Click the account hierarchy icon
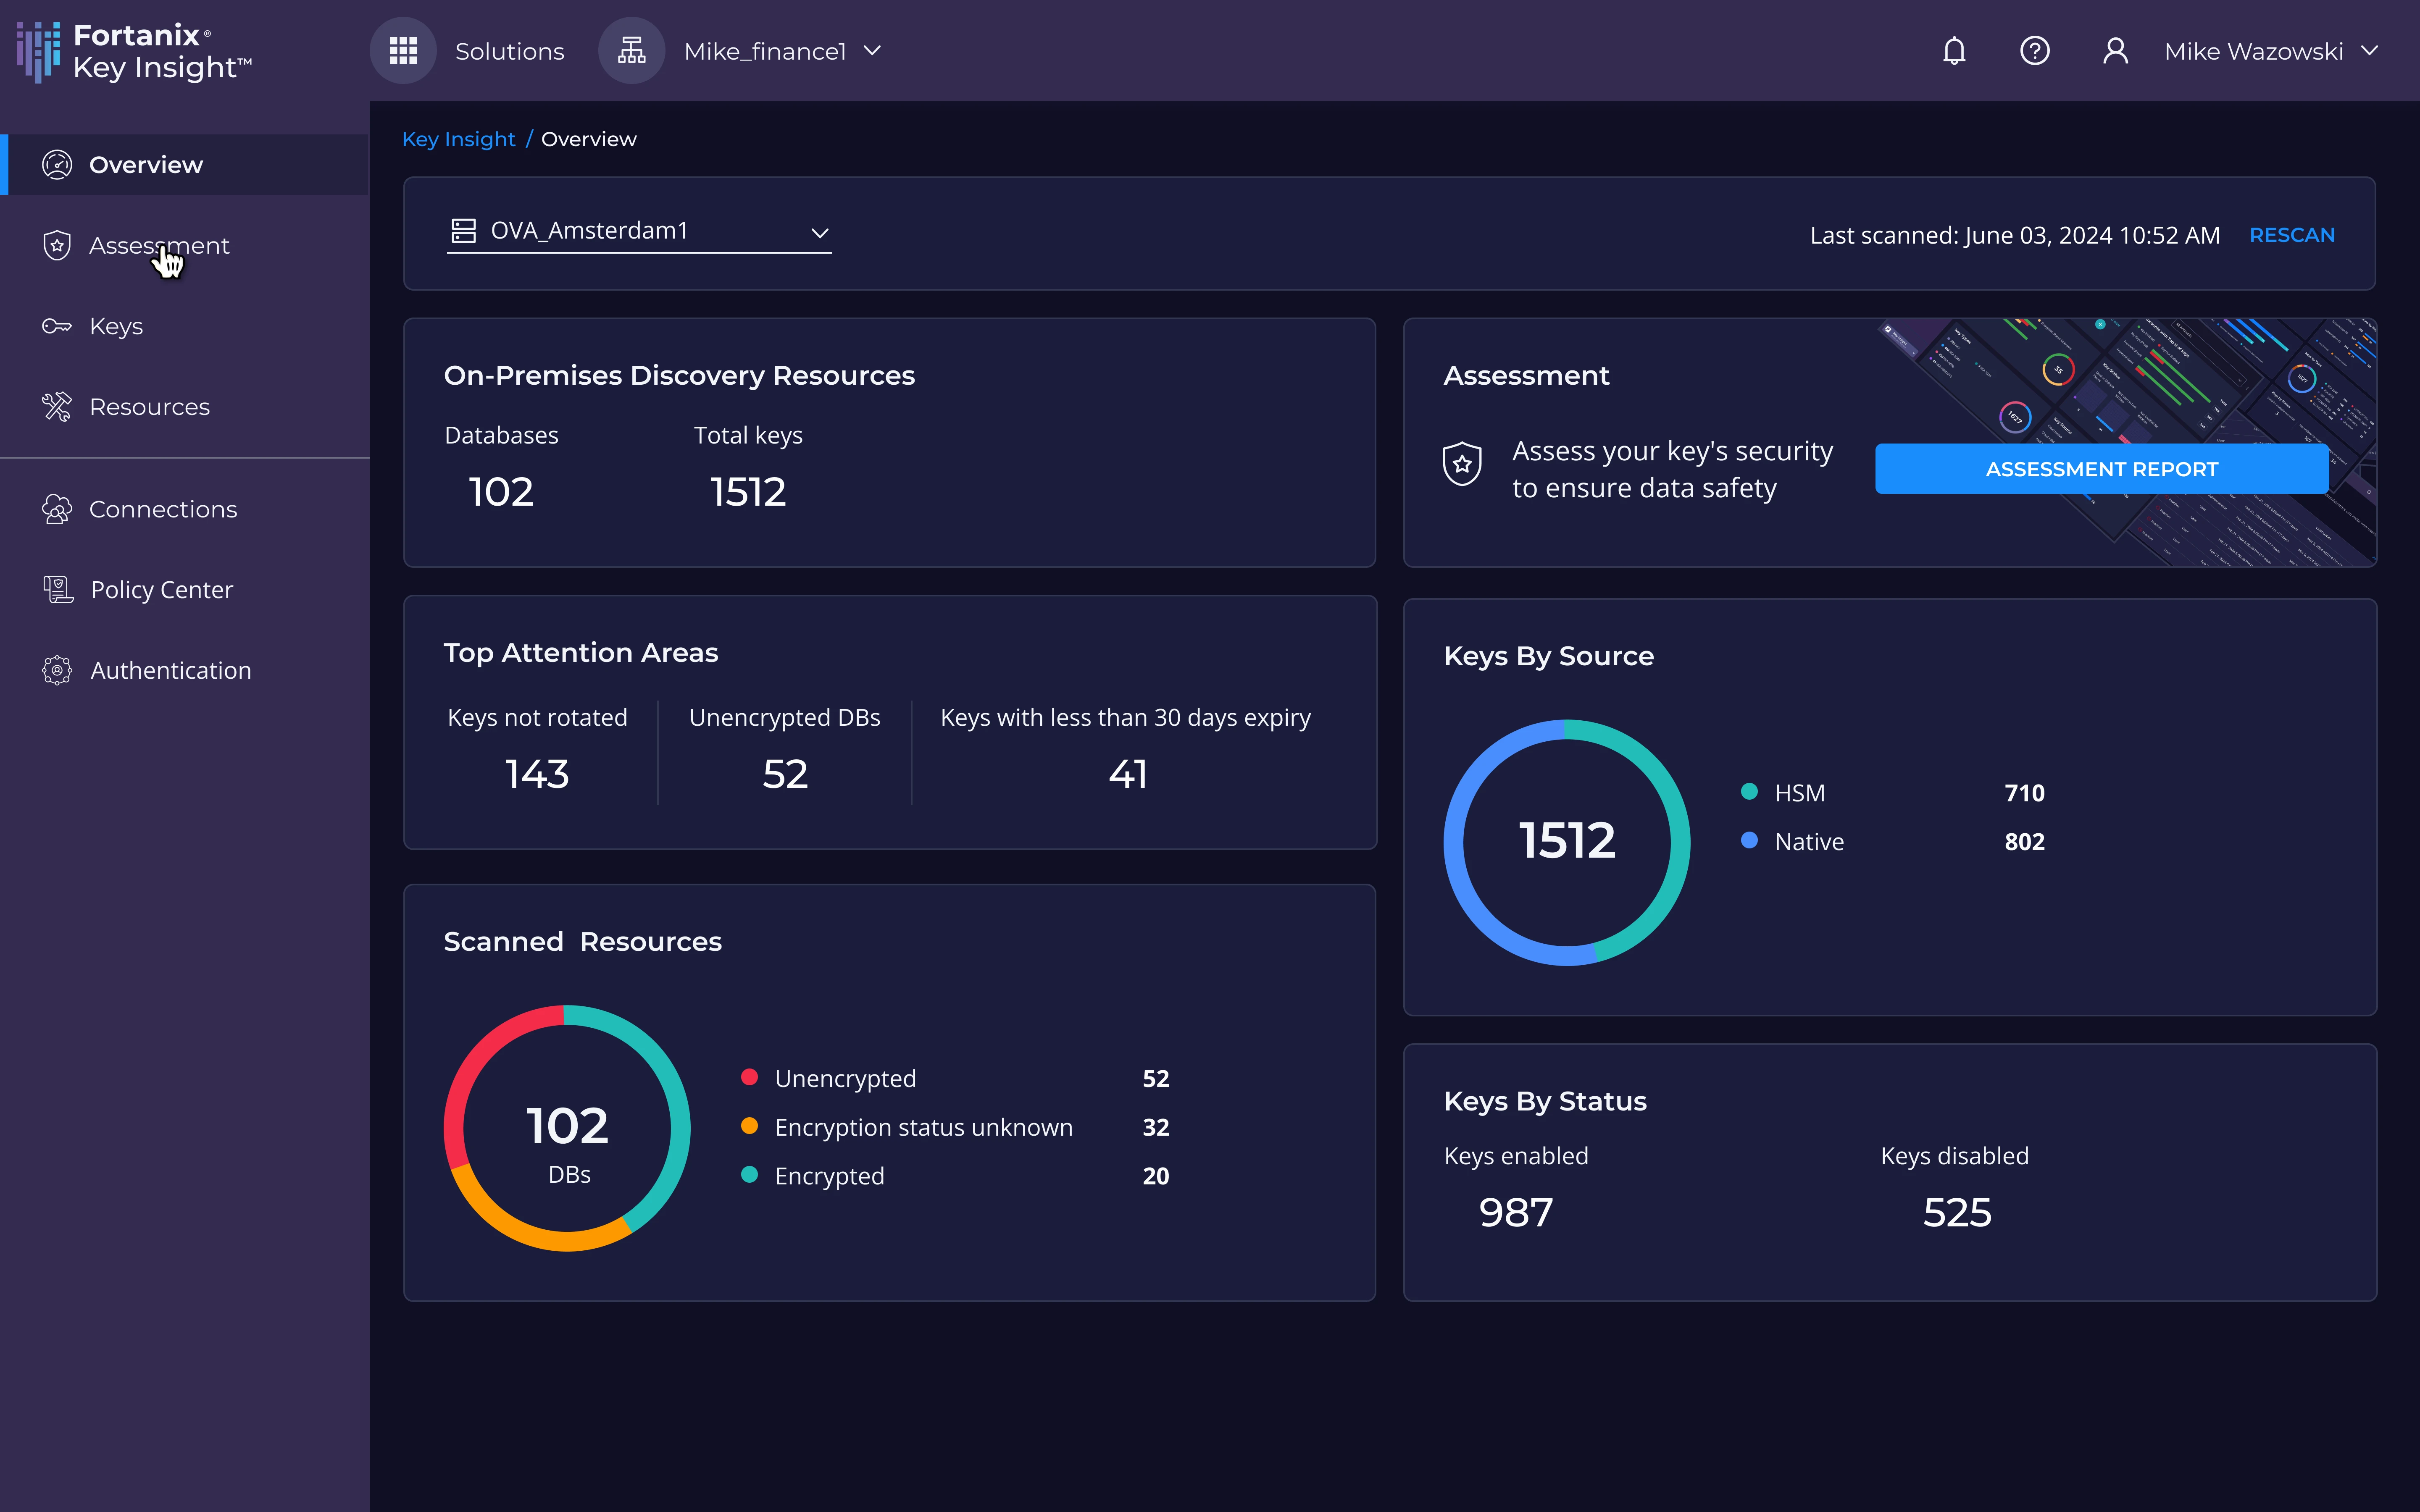 632,51
